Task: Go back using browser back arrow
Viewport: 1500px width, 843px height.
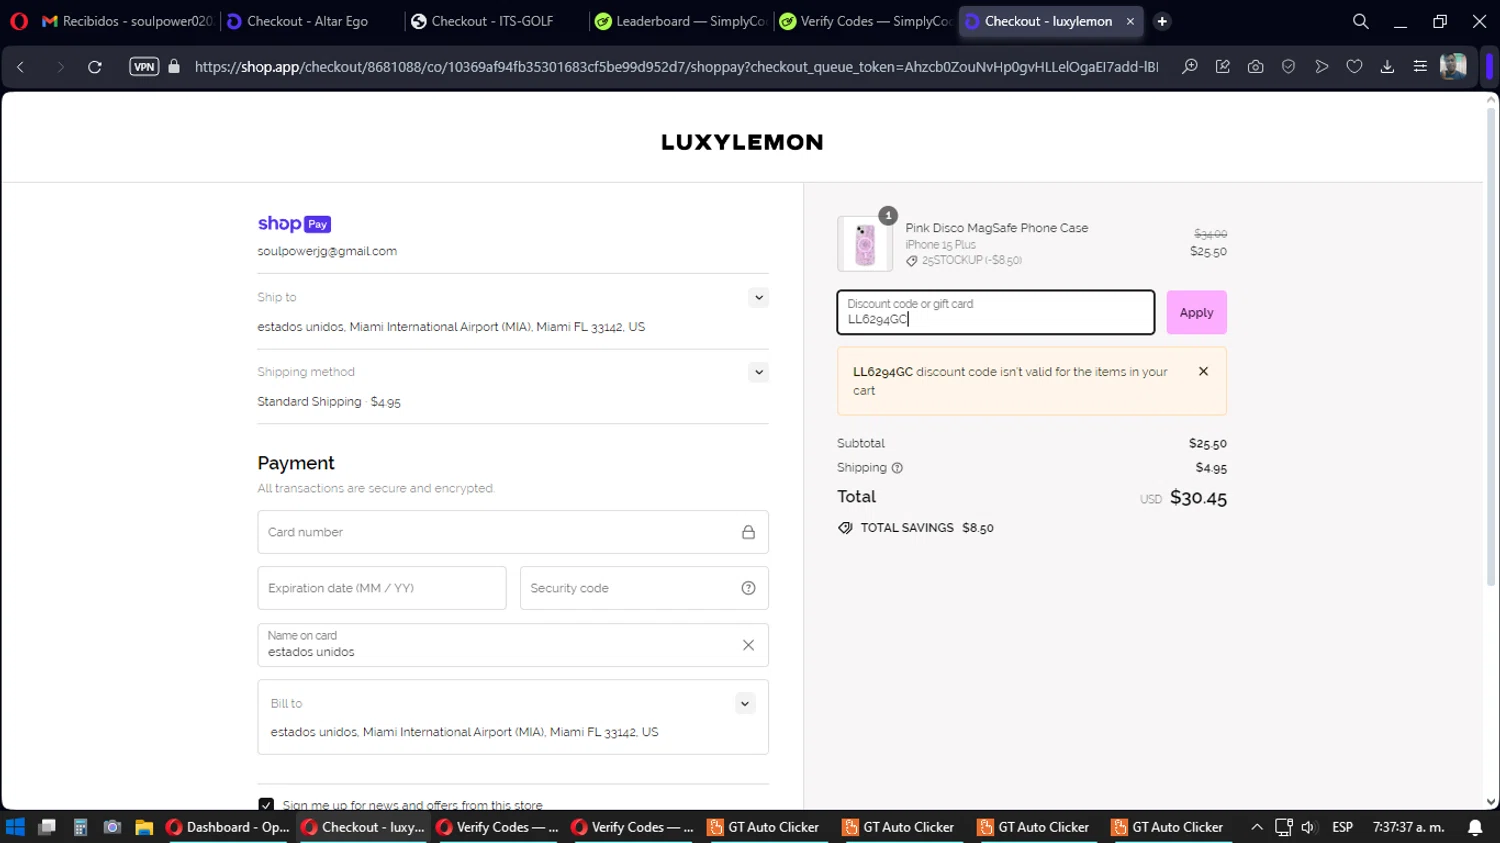Action: (x=21, y=67)
